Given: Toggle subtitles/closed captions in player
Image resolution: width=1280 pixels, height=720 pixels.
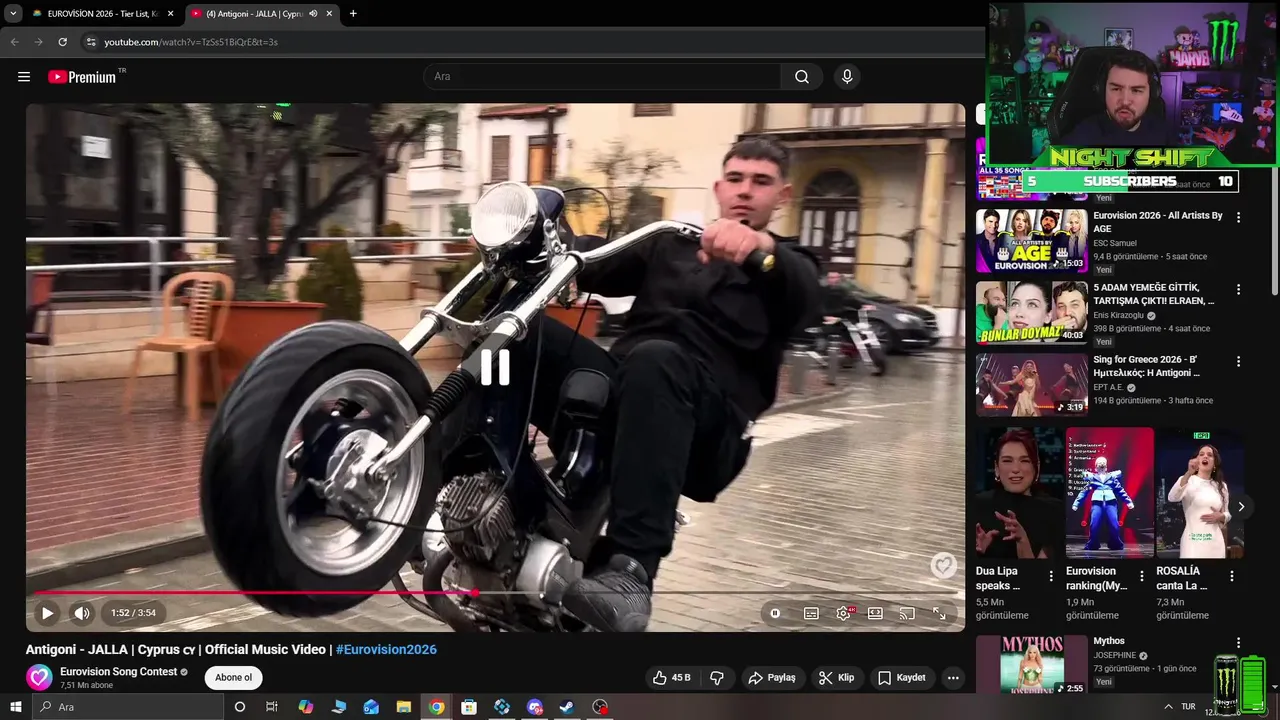Looking at the screenshot, I should tap(811, 613).
